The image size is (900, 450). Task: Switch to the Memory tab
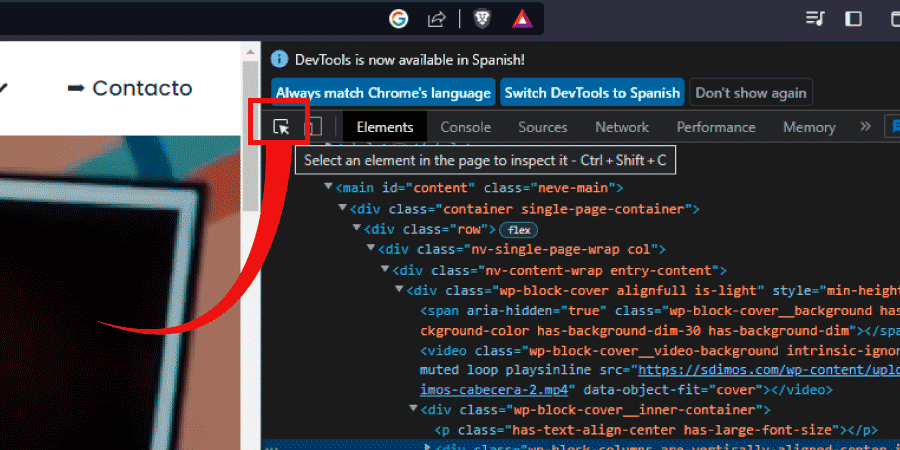[x=809, y=127]
